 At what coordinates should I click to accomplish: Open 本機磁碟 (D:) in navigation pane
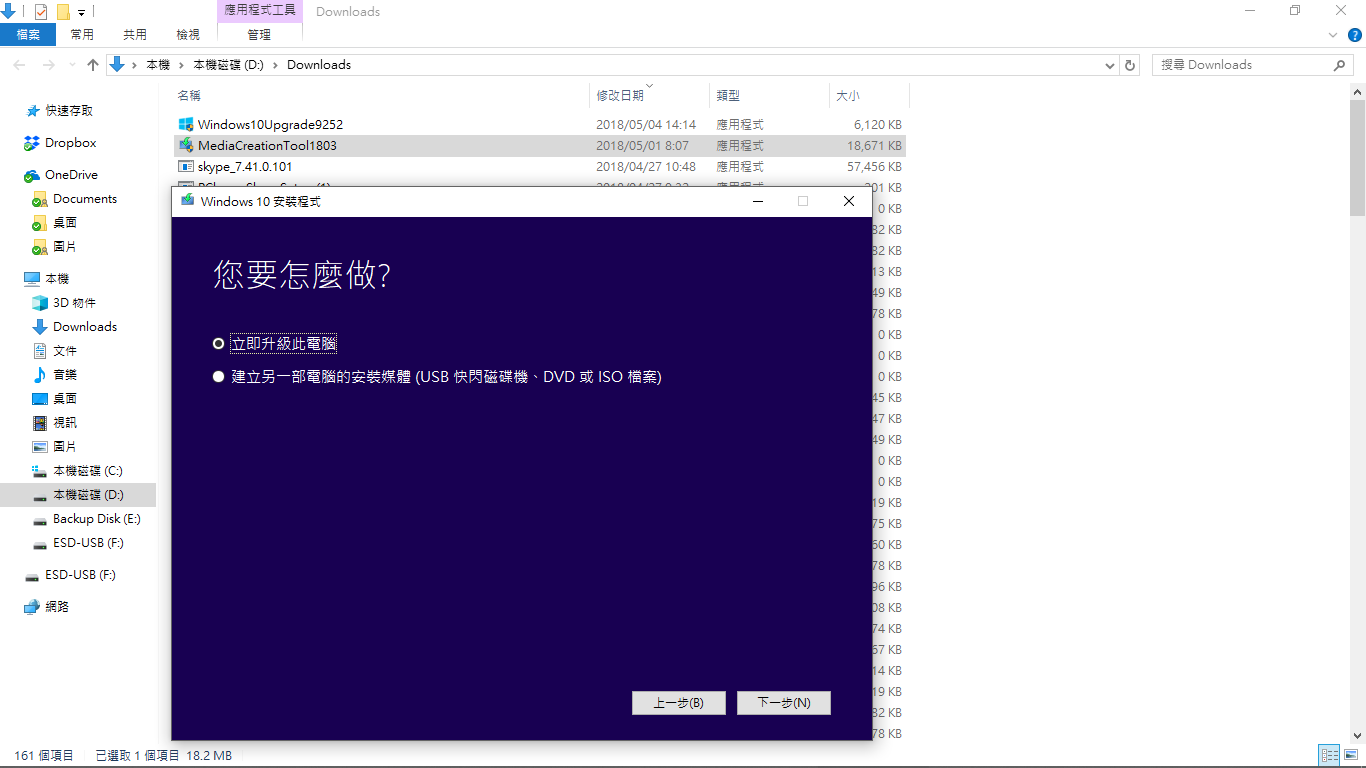click(77, 495)
